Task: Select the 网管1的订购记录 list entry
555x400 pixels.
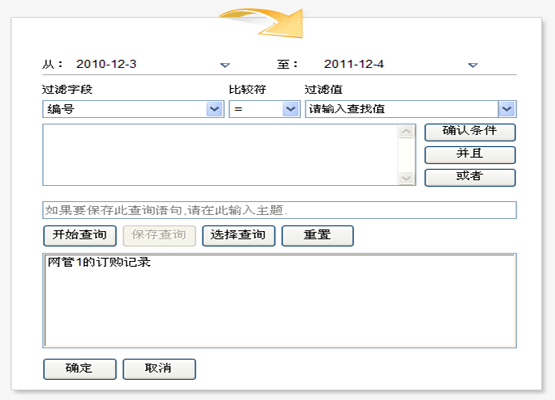Action: pos(99,262)
